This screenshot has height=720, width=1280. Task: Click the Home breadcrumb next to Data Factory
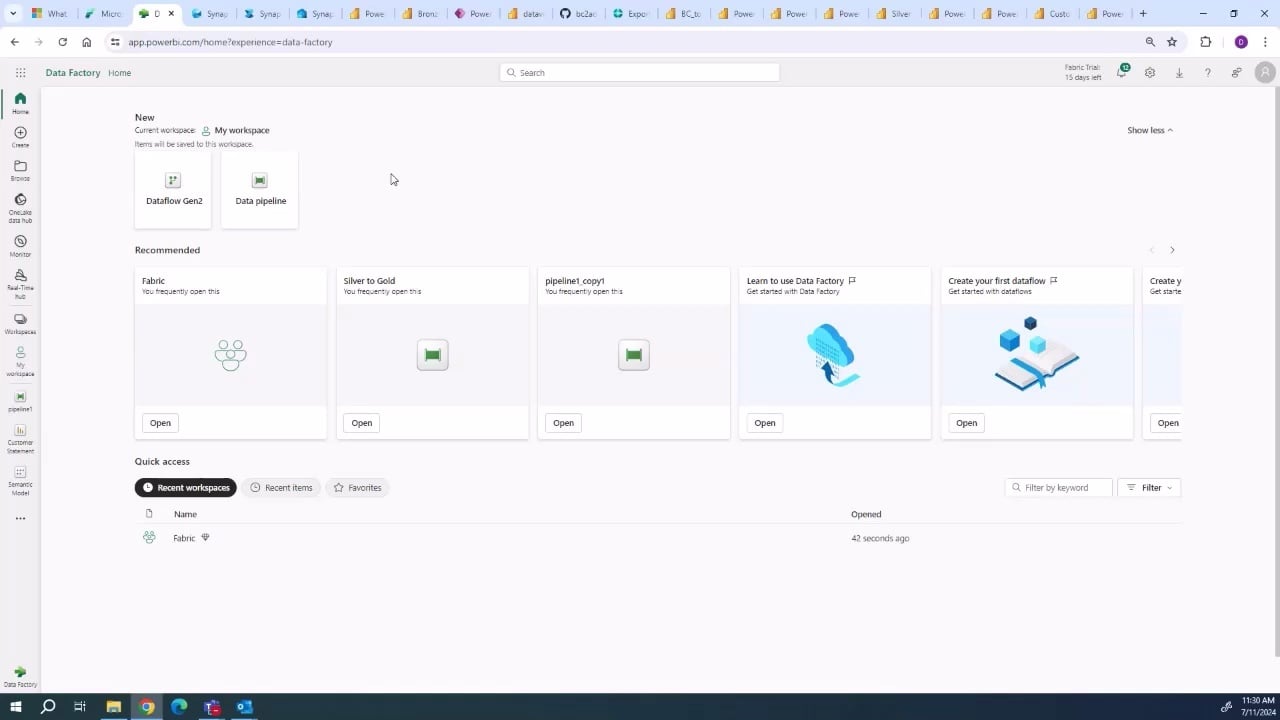click(x=119, y=72)
